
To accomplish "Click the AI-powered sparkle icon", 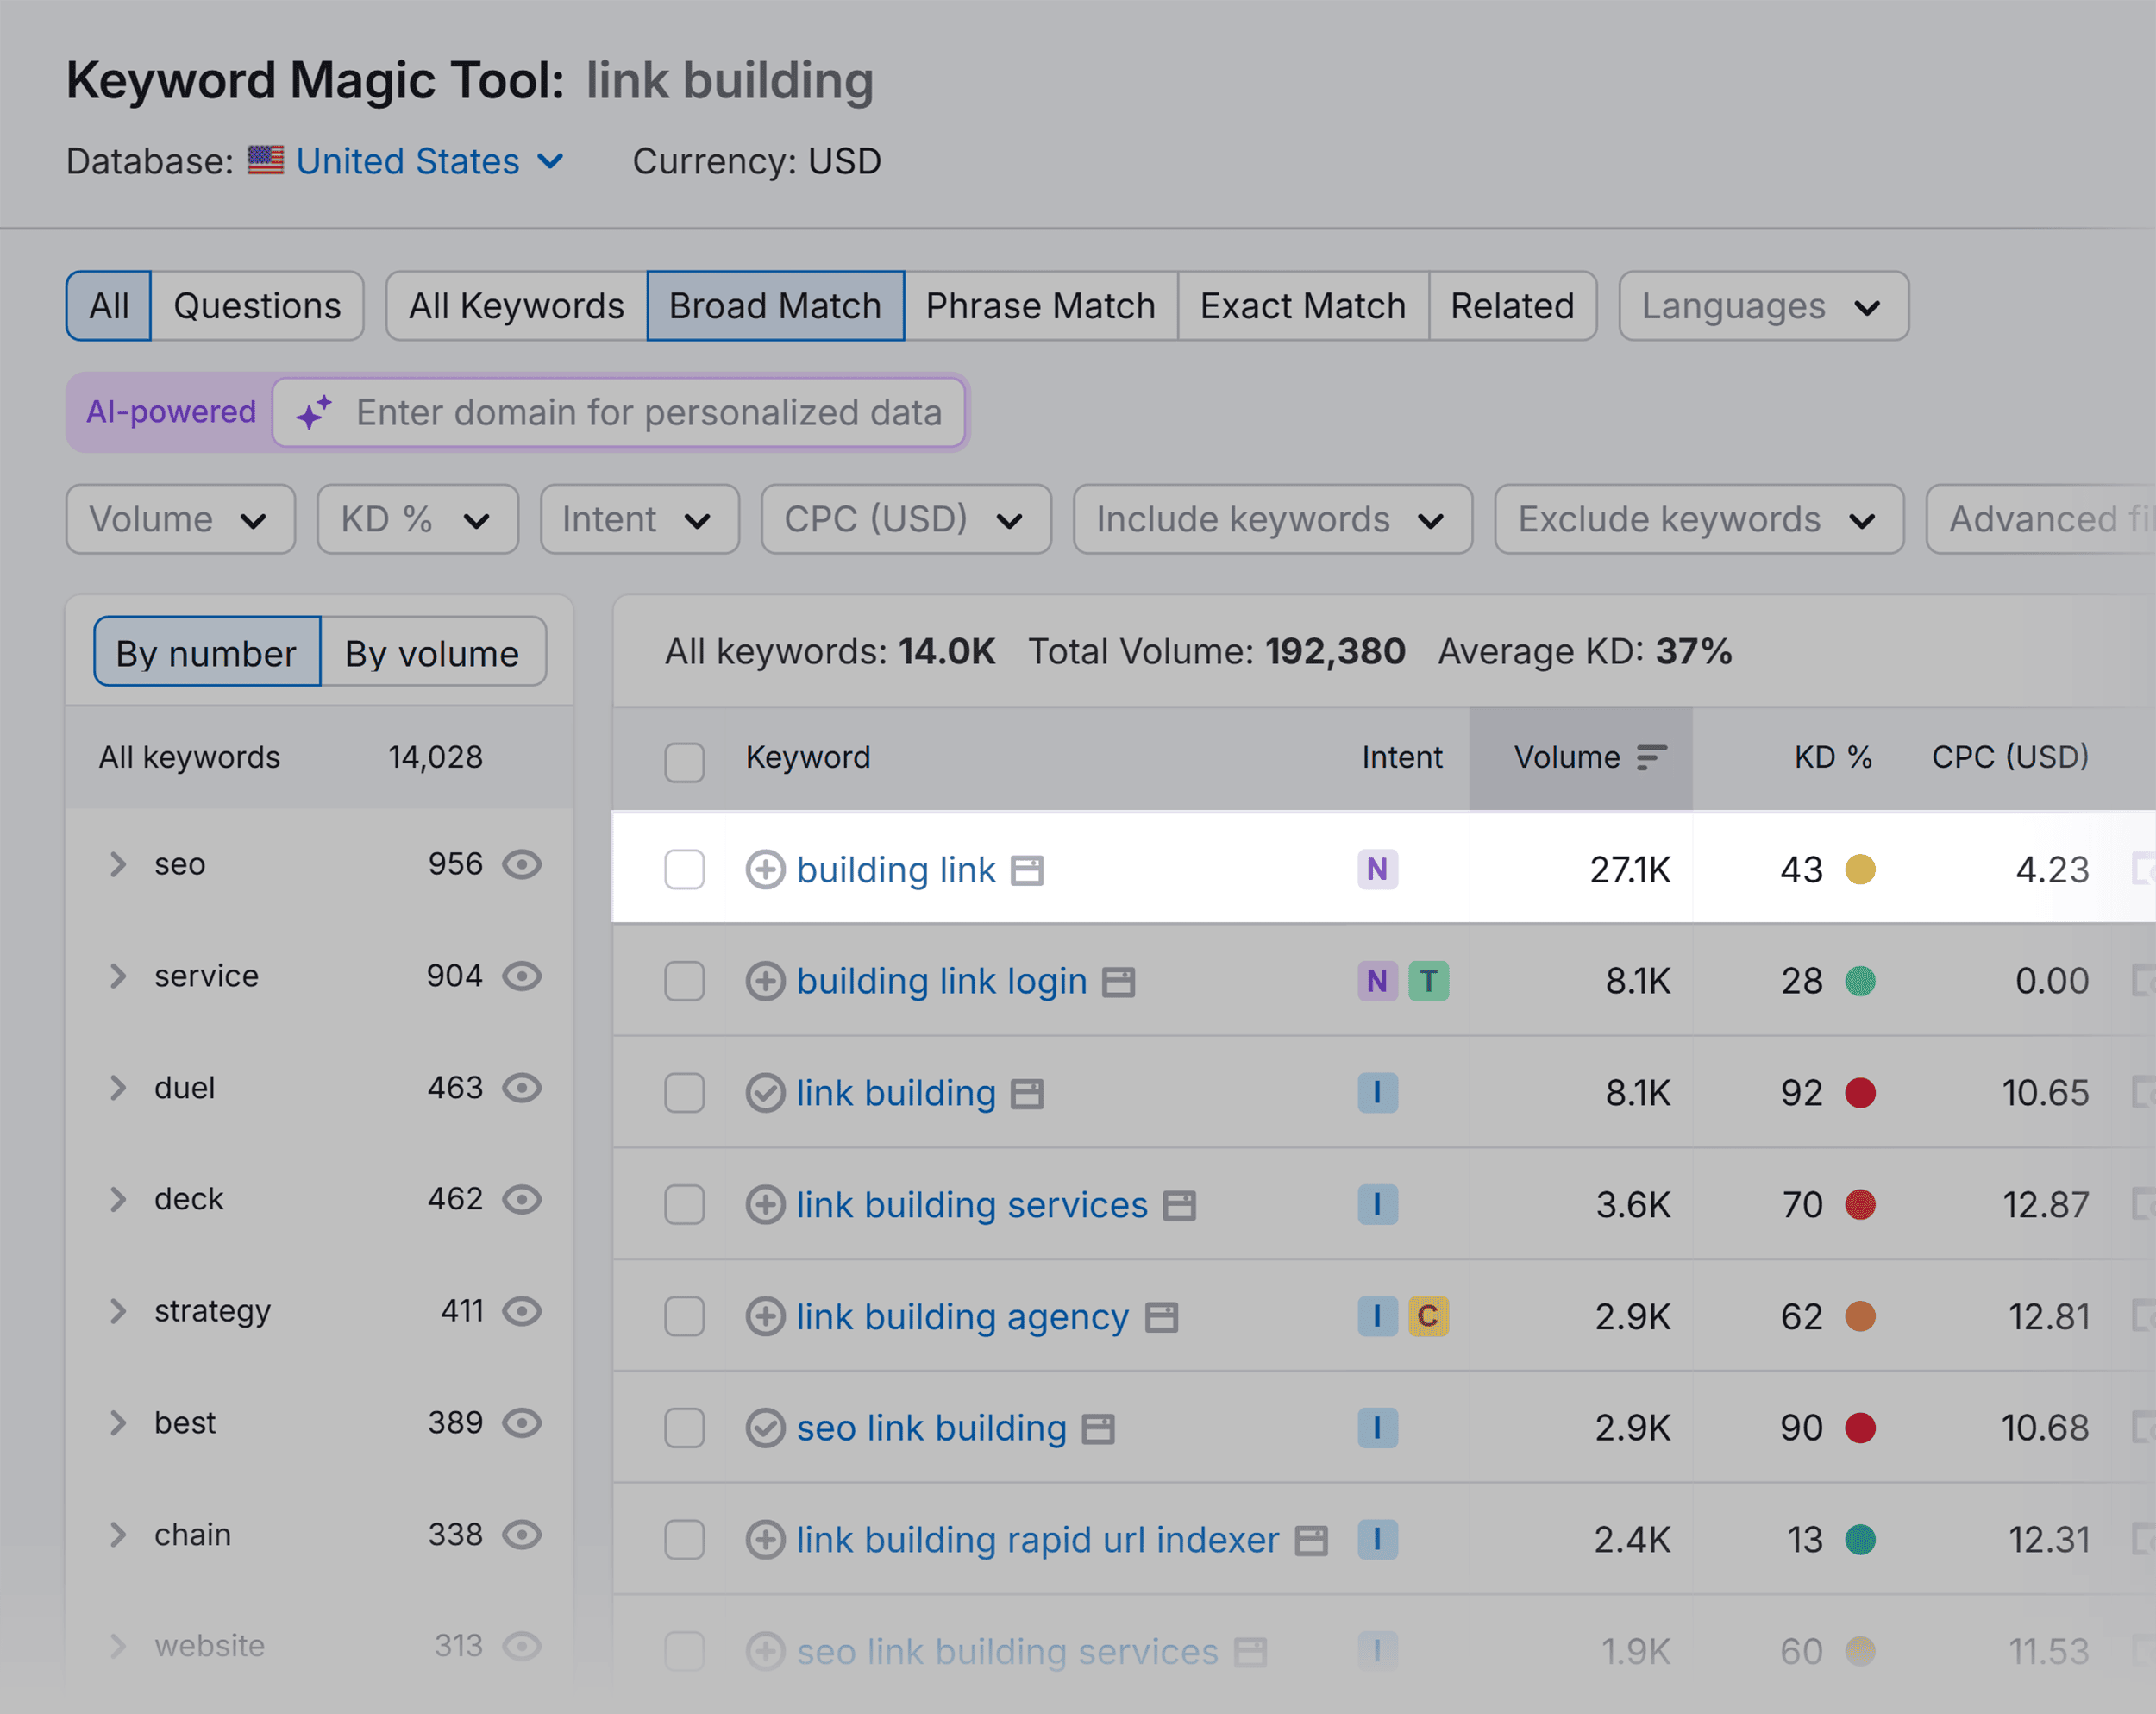I will 314,412.
